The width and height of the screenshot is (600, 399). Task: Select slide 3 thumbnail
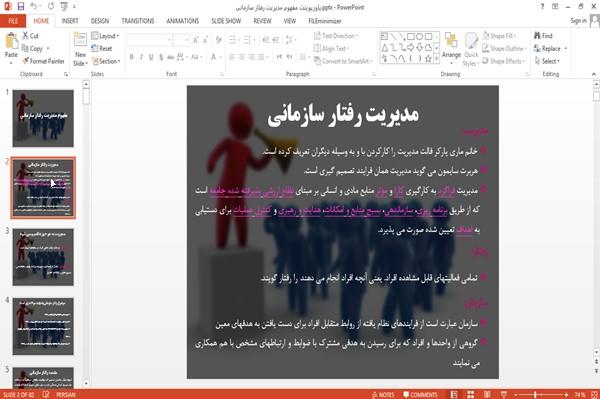pos(43,257)
